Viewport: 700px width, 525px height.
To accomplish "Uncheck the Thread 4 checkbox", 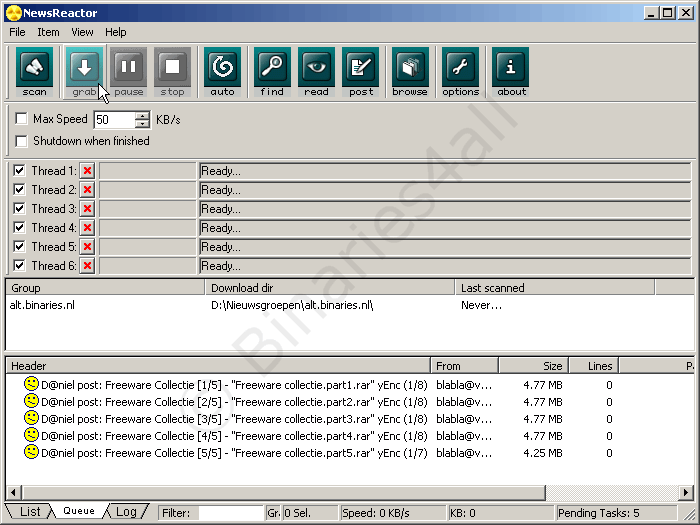I will [x=19, y=228].
